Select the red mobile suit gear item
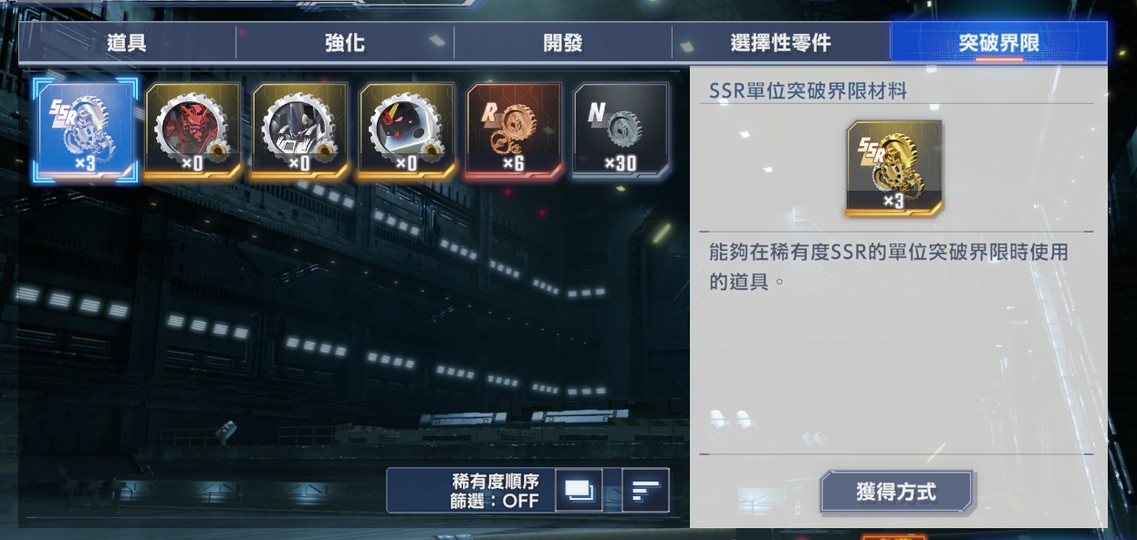Screen dimensions: 1137x540 192,130
